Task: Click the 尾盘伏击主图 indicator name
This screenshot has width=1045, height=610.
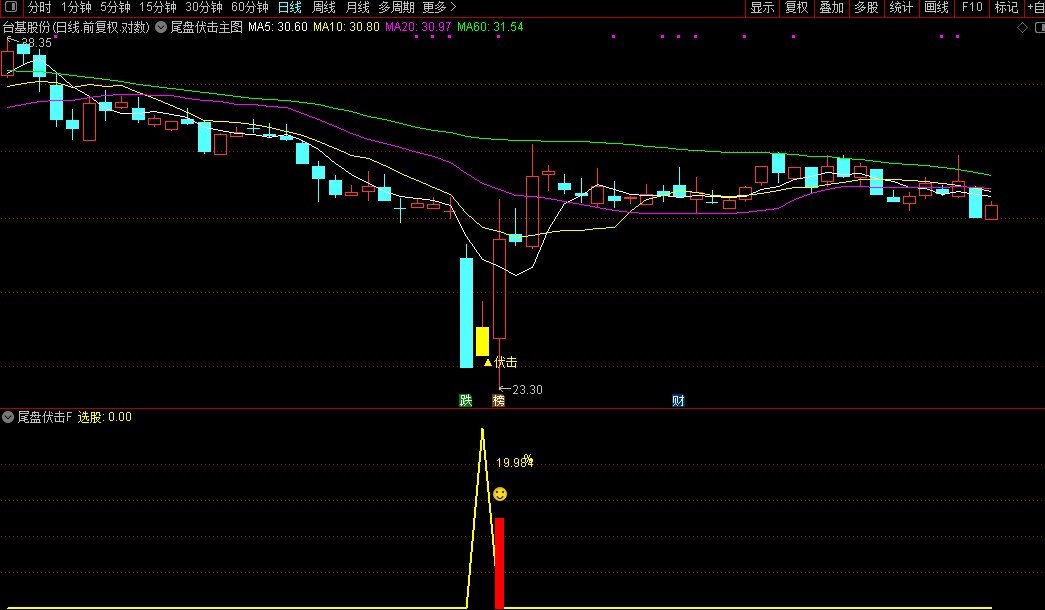Action: point(207,27)
